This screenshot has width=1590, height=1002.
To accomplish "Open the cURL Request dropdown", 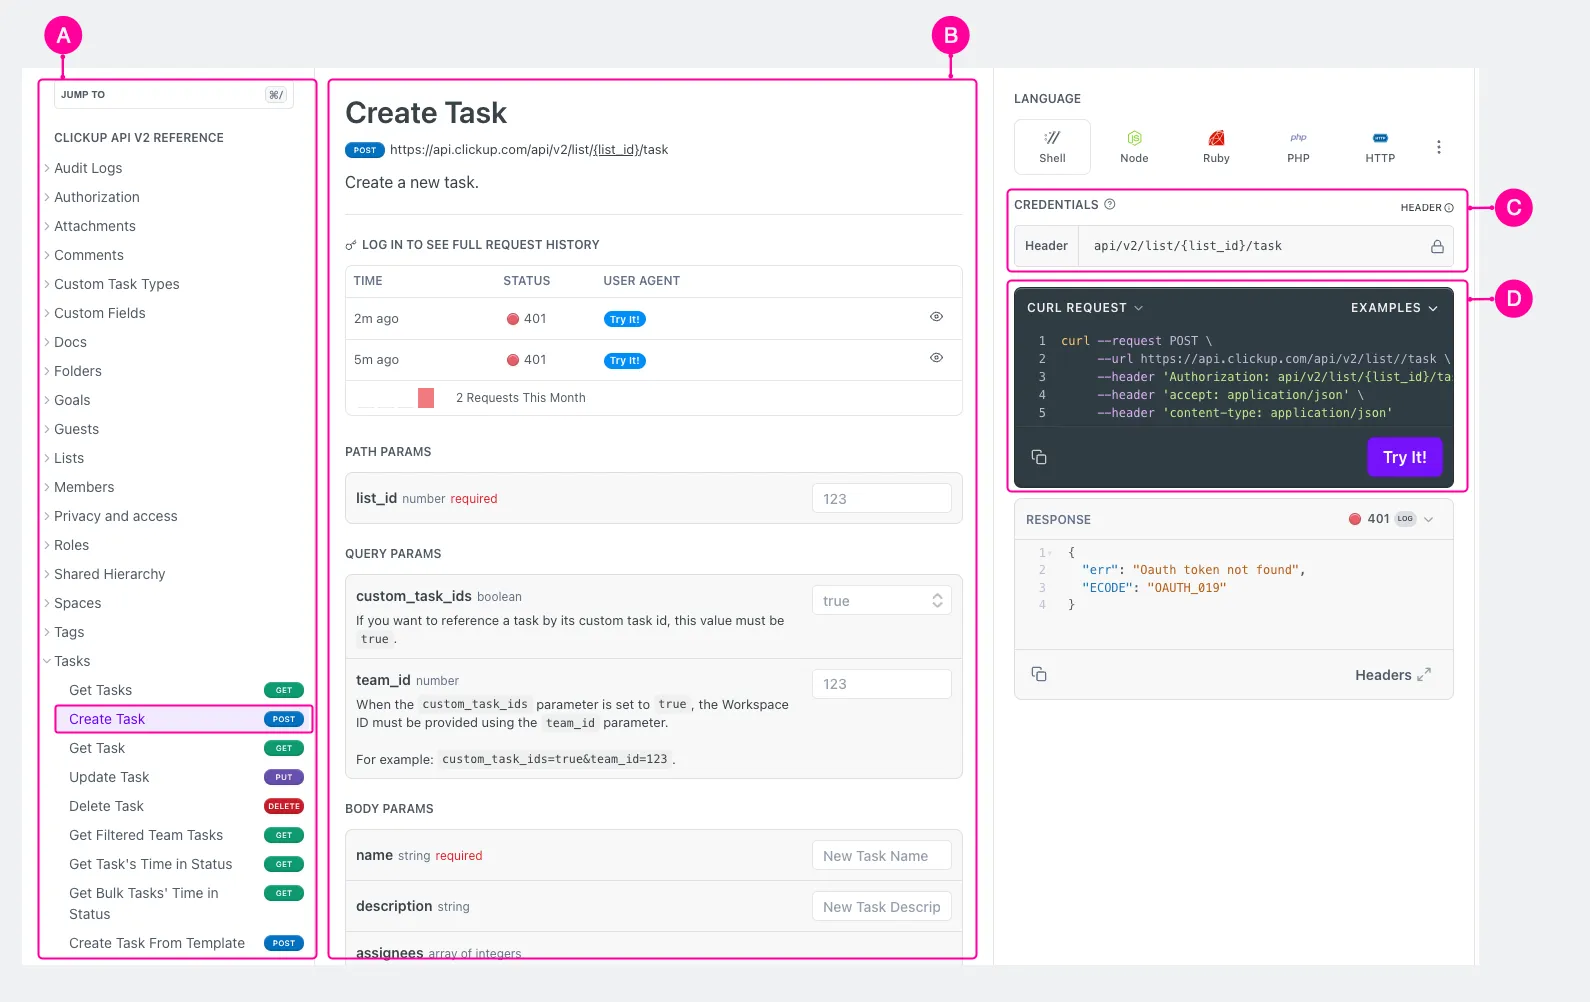I will click(1085, 308).
